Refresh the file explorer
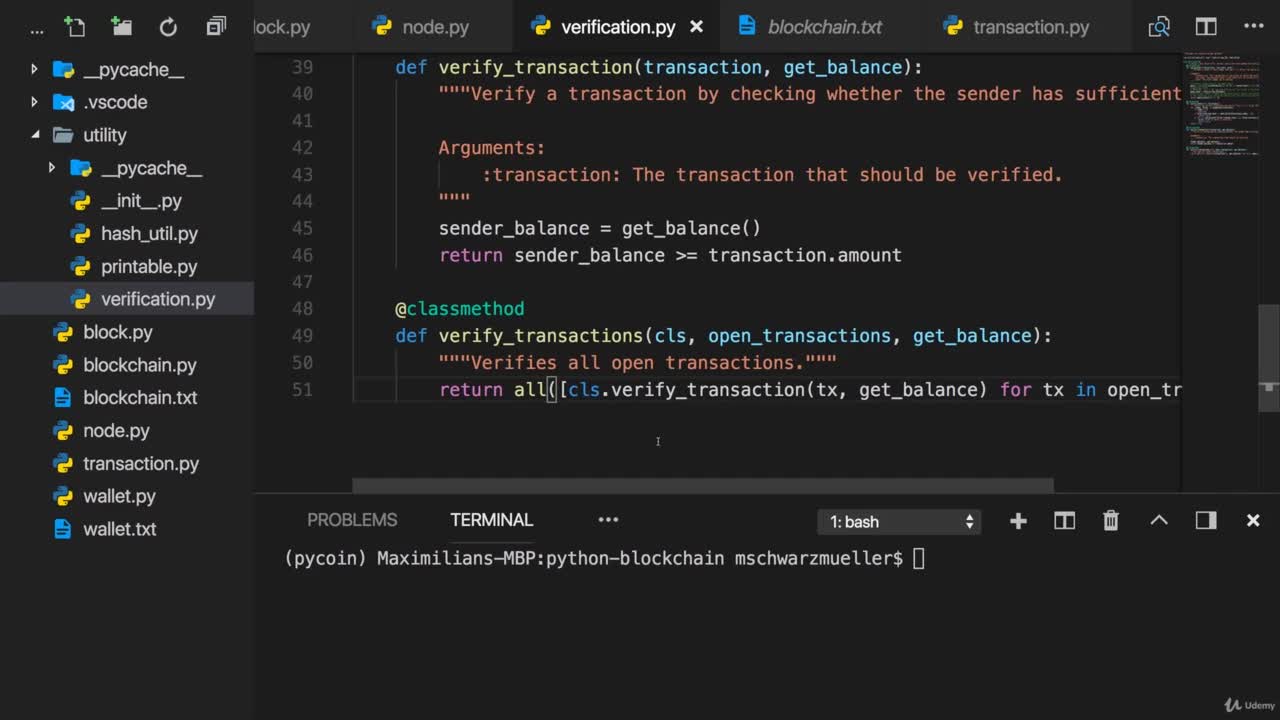Screen dimensions: 1280x720 [x=168, y=27]
